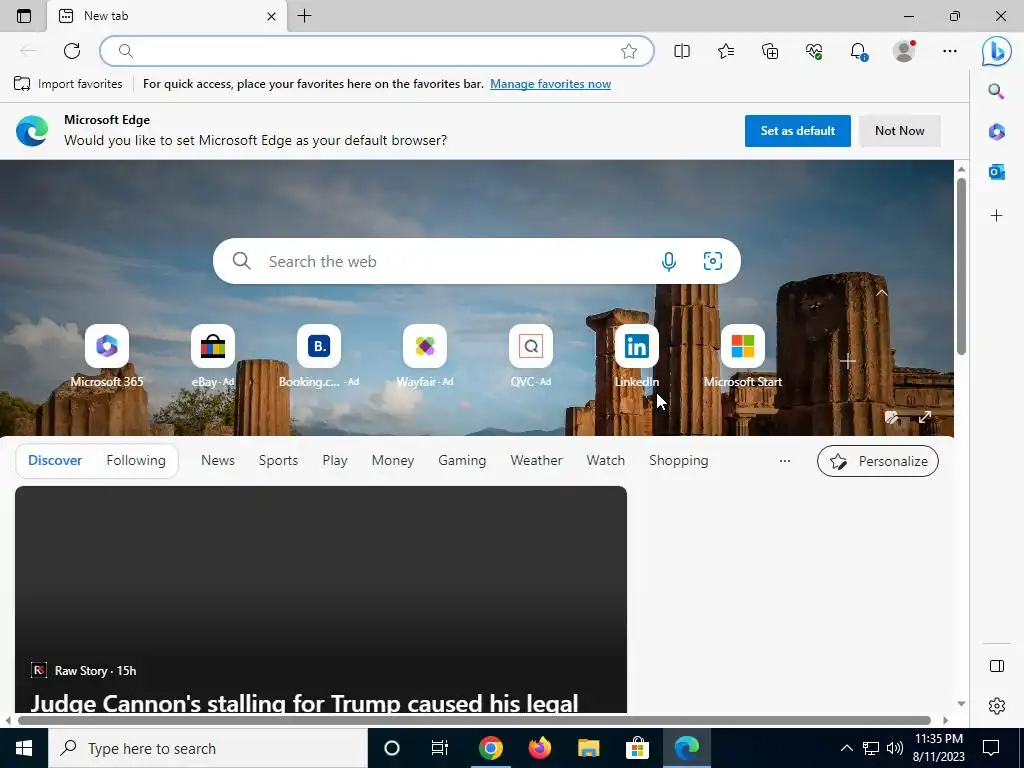Show more feed categories ellipsis

pyautogui.click(x=784, y=461)
